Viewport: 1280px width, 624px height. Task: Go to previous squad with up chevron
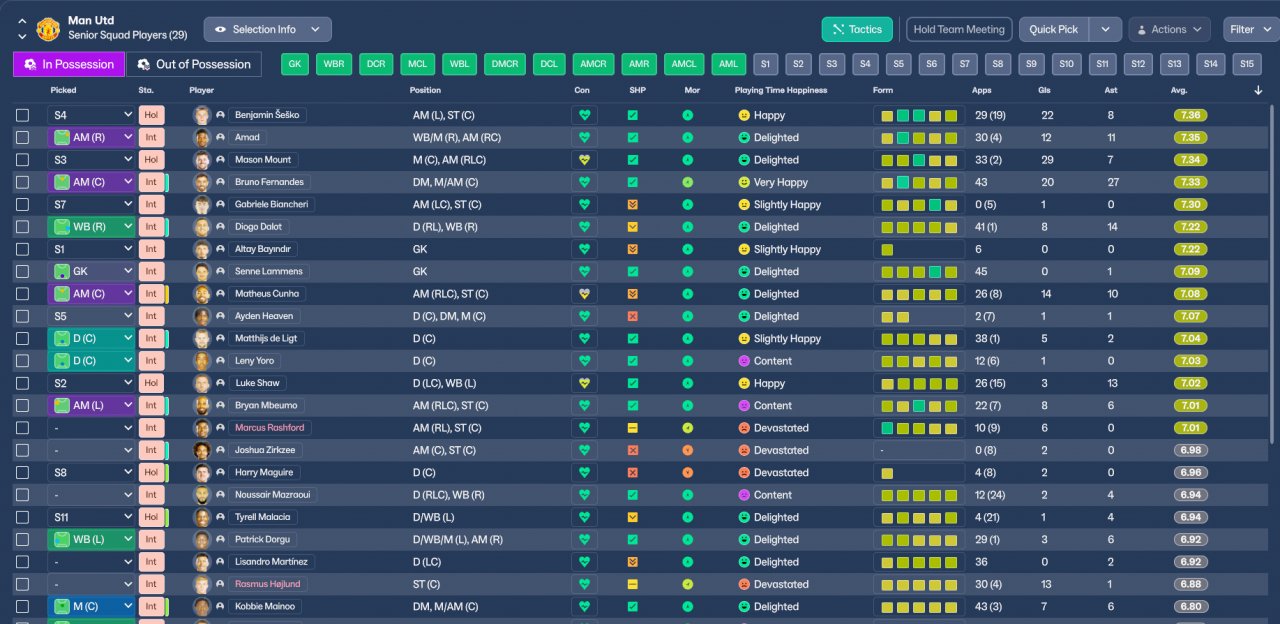tap(22, 20)
